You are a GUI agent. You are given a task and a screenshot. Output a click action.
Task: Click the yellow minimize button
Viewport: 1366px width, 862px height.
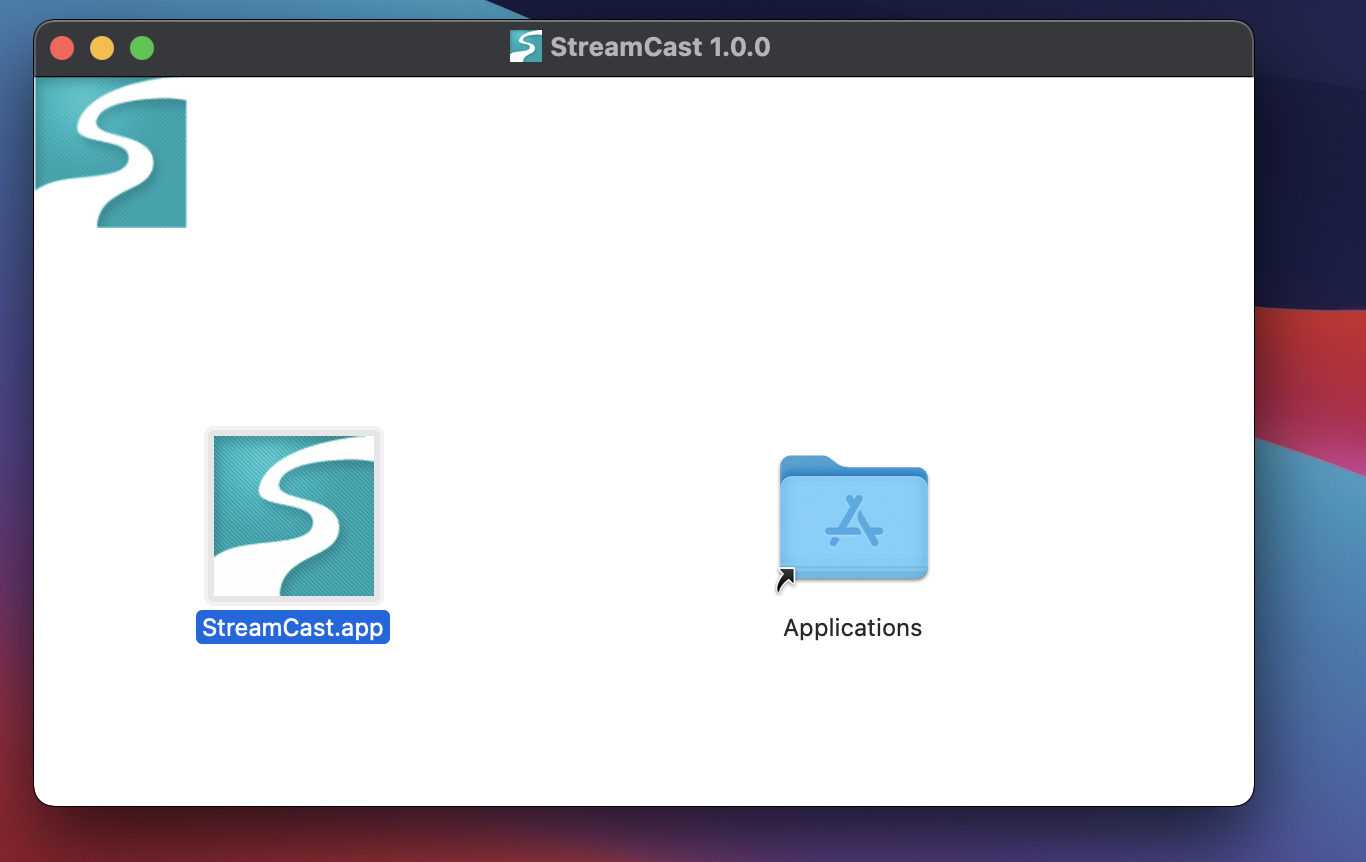click(101, 47)
